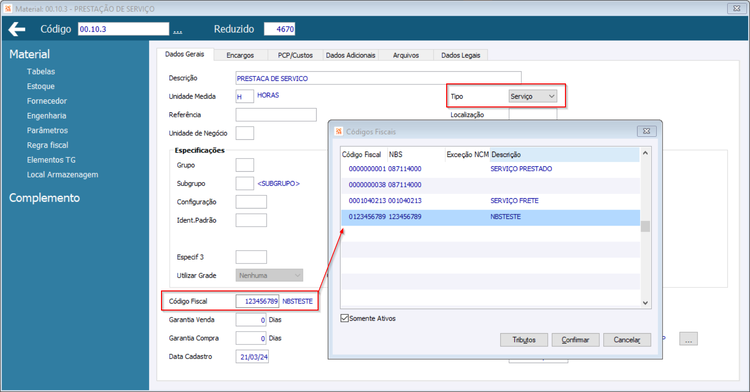Click the Códigos Fiscais dialog icon
This screenshot has width=750, height=392.
point(339,131)
